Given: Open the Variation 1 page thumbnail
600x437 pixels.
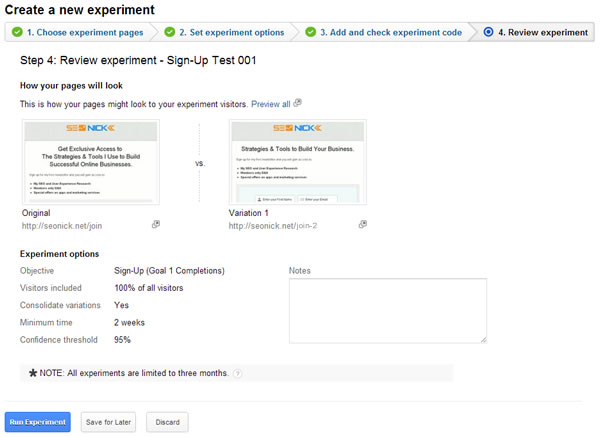Looking at the screenshot, I should point(298,162).
